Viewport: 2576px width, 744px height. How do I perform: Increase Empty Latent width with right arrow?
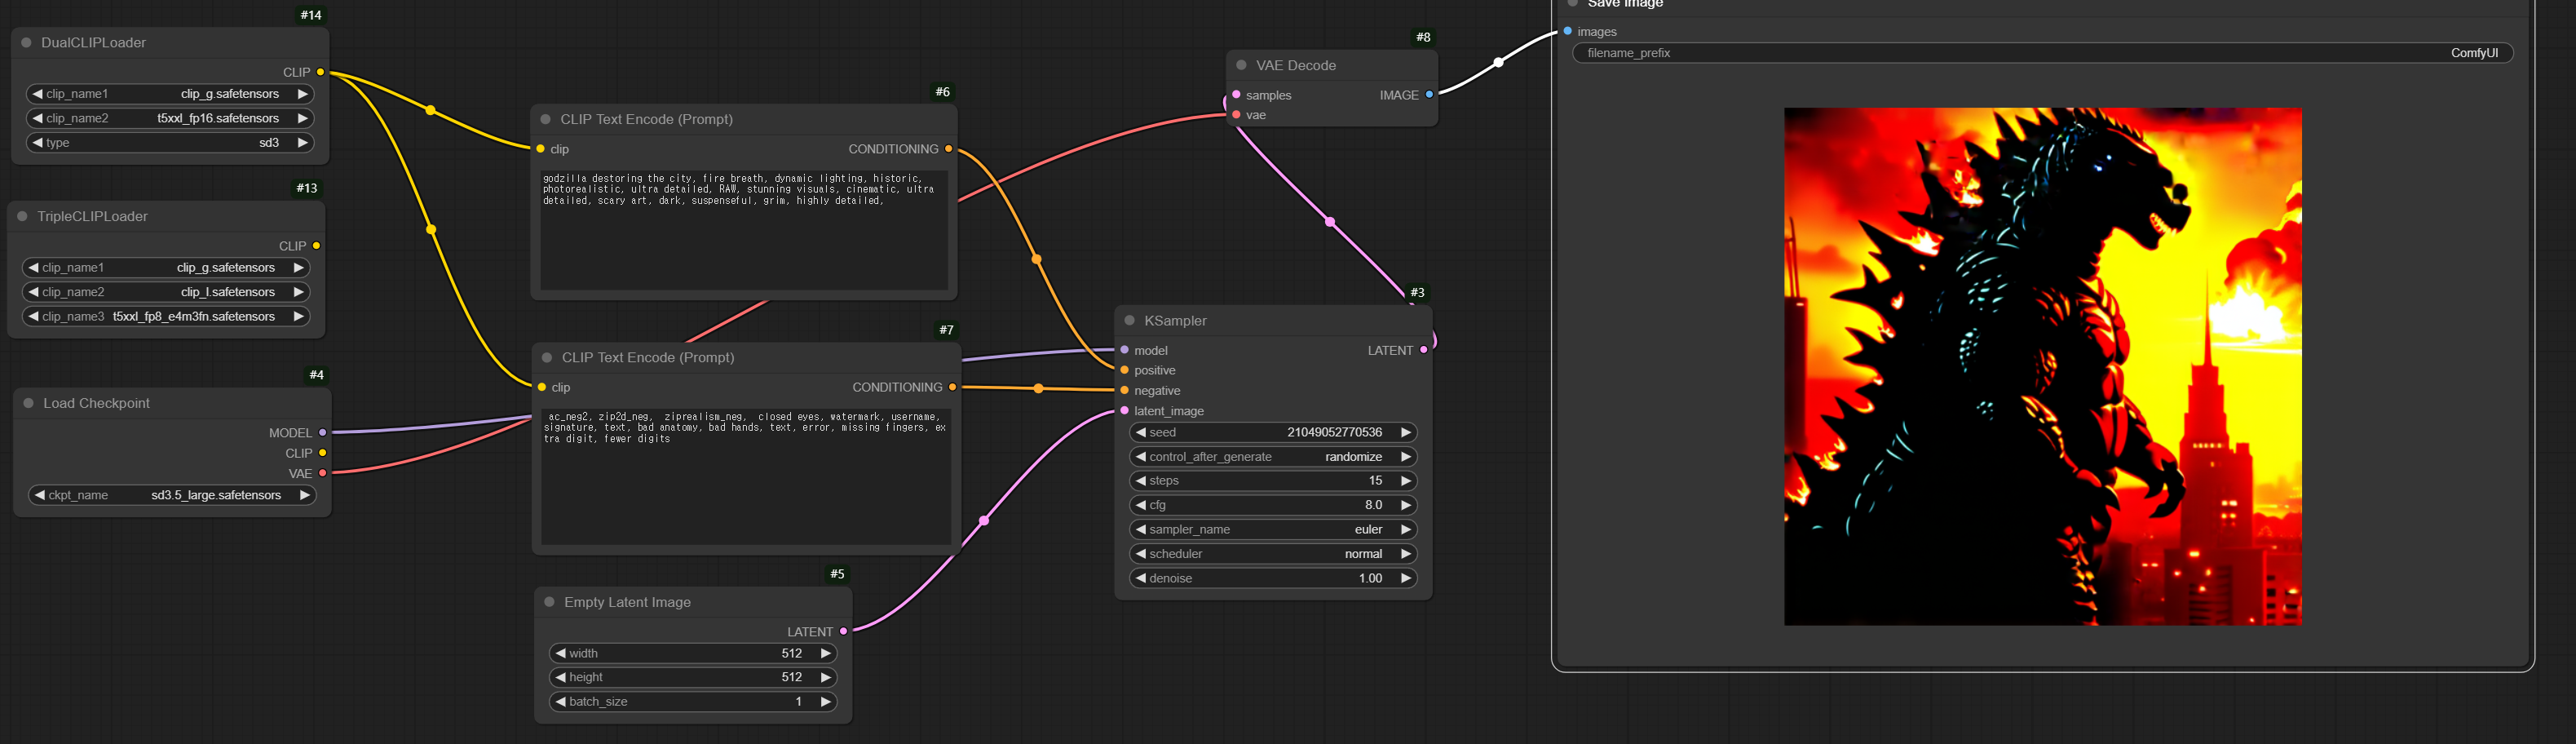tap(825, 653)
